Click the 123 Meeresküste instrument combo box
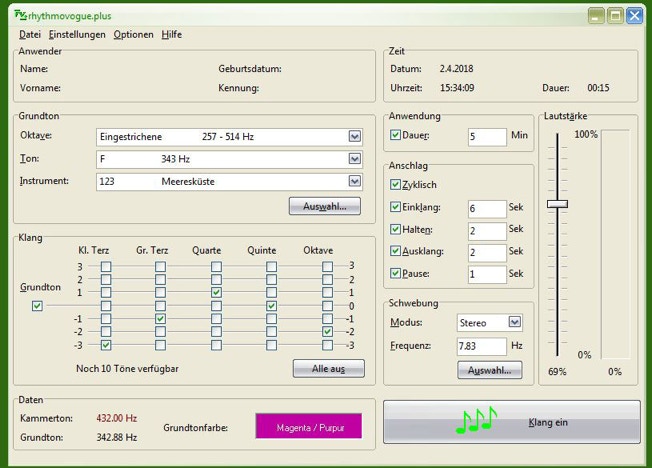This screenshot has width=652, height=468. coord(229,182)
